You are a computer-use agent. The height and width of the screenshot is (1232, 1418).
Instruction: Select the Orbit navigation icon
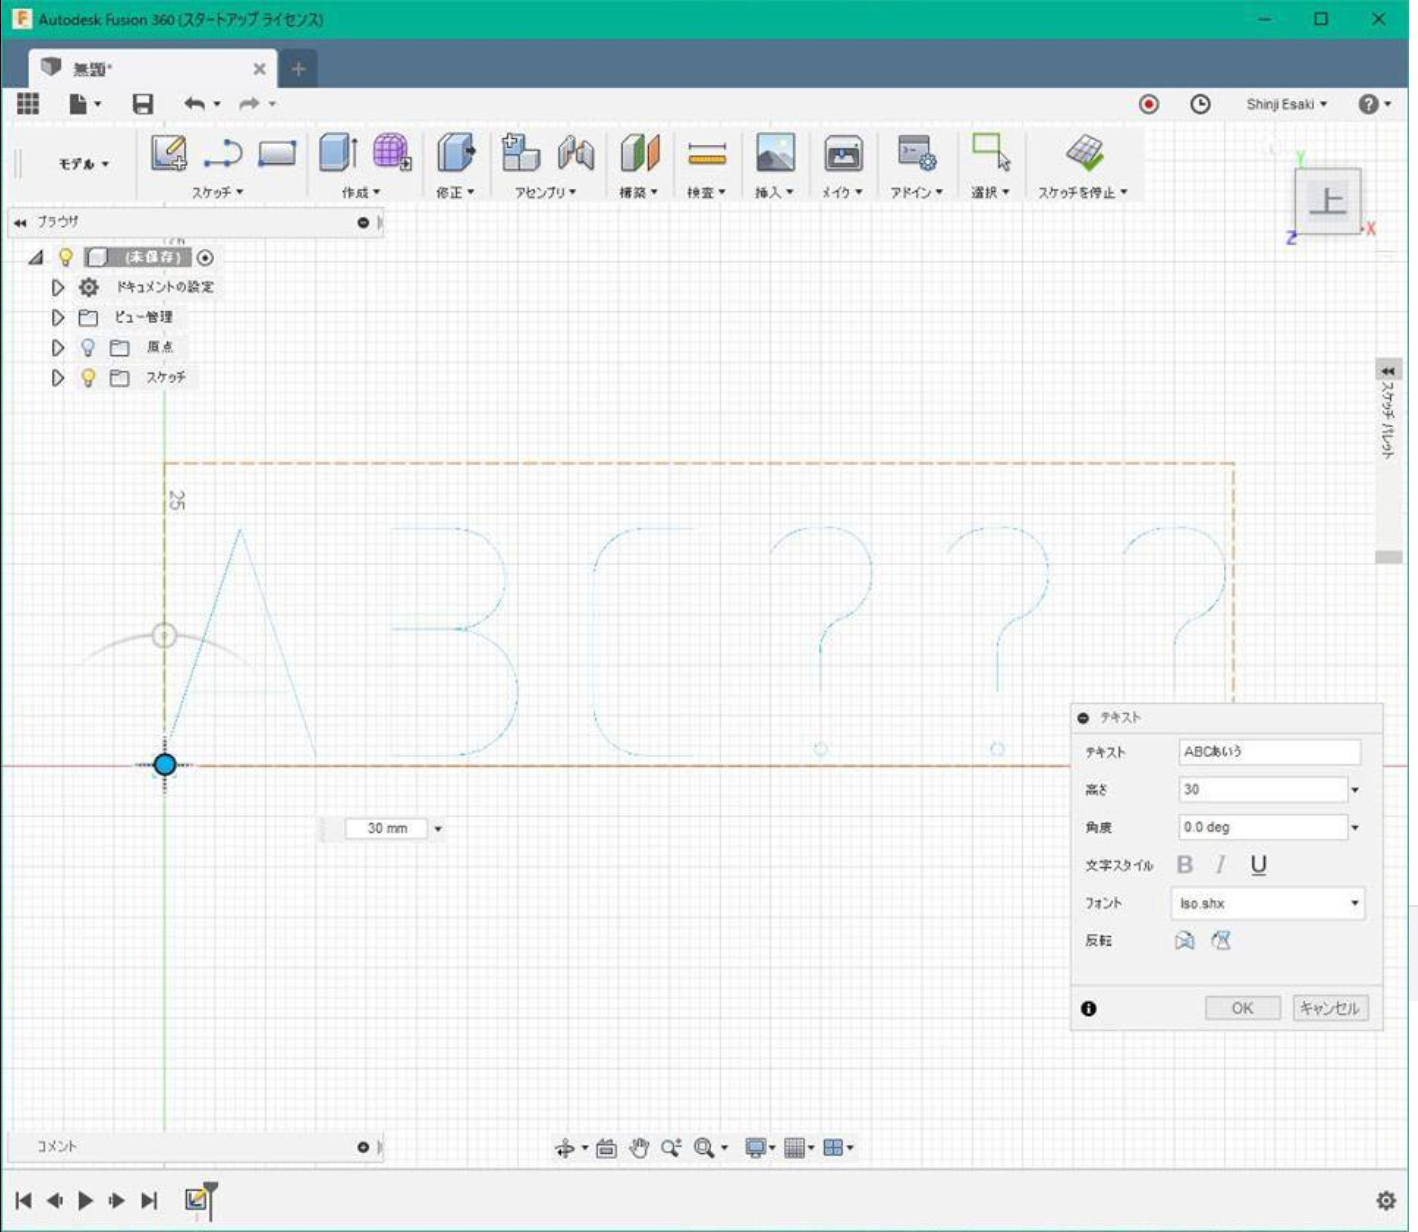click(x=565, y=1148)
